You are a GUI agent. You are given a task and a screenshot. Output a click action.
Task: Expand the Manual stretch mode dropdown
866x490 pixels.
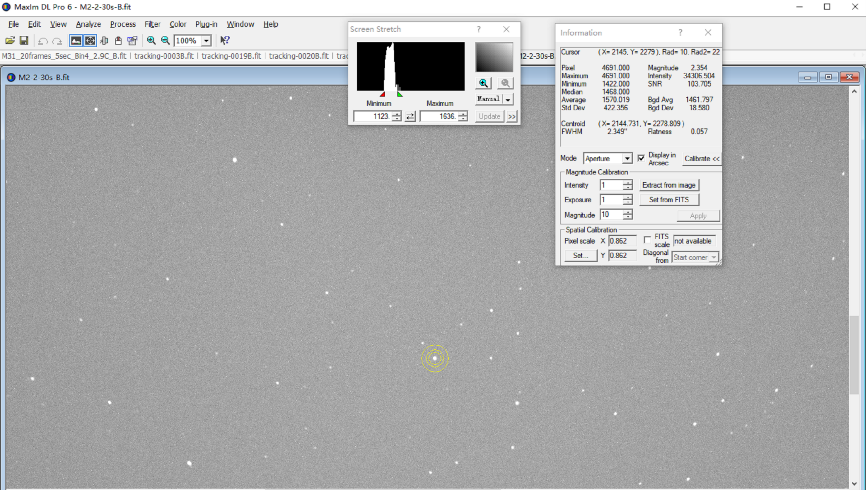point(508,100)
